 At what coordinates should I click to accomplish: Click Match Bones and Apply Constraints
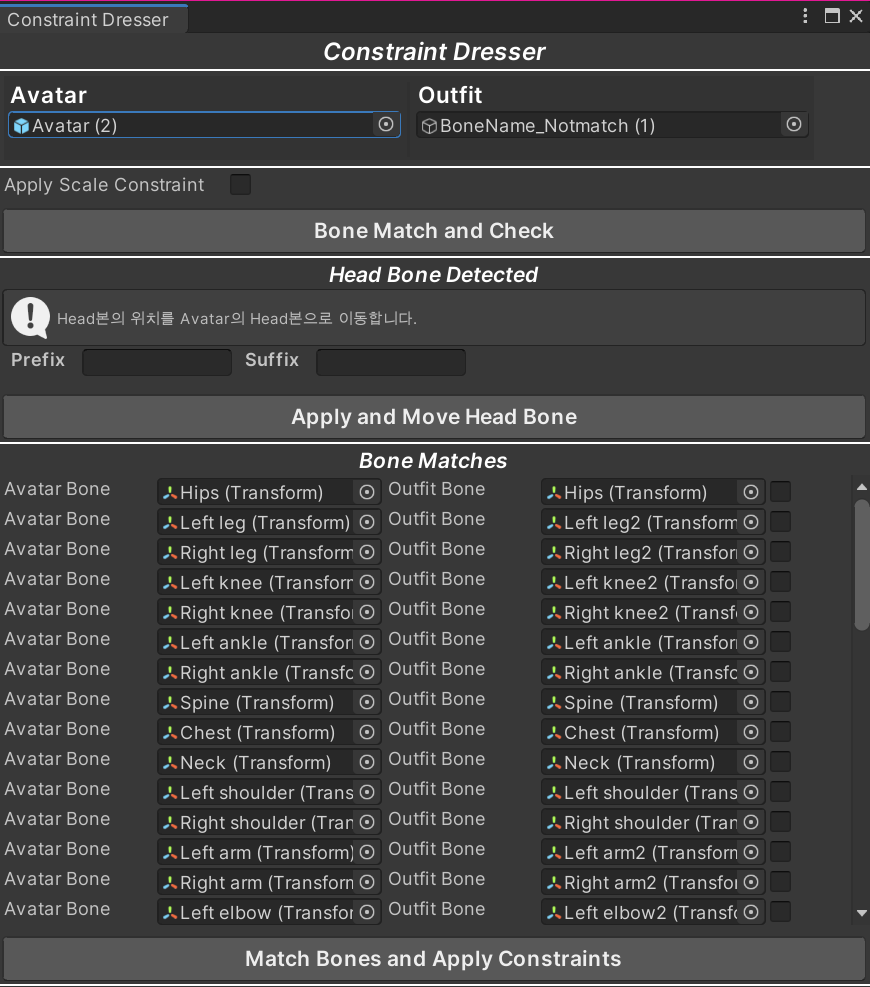(434, 959)
